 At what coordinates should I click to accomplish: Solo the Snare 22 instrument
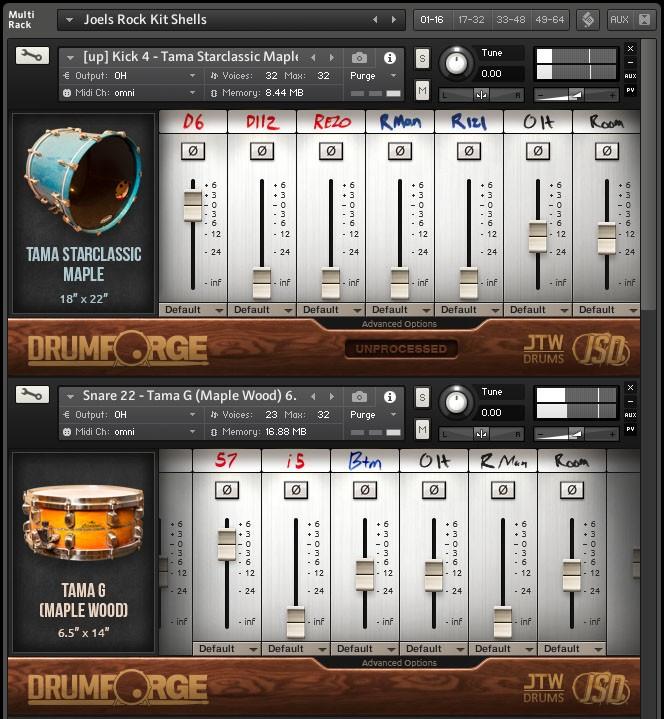point(422,398)
